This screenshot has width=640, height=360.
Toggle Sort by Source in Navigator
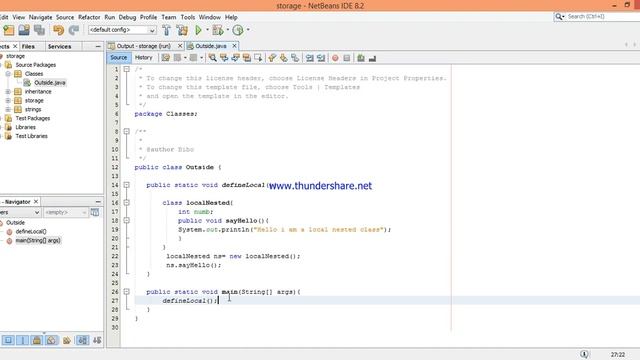[x=97, y=340]
